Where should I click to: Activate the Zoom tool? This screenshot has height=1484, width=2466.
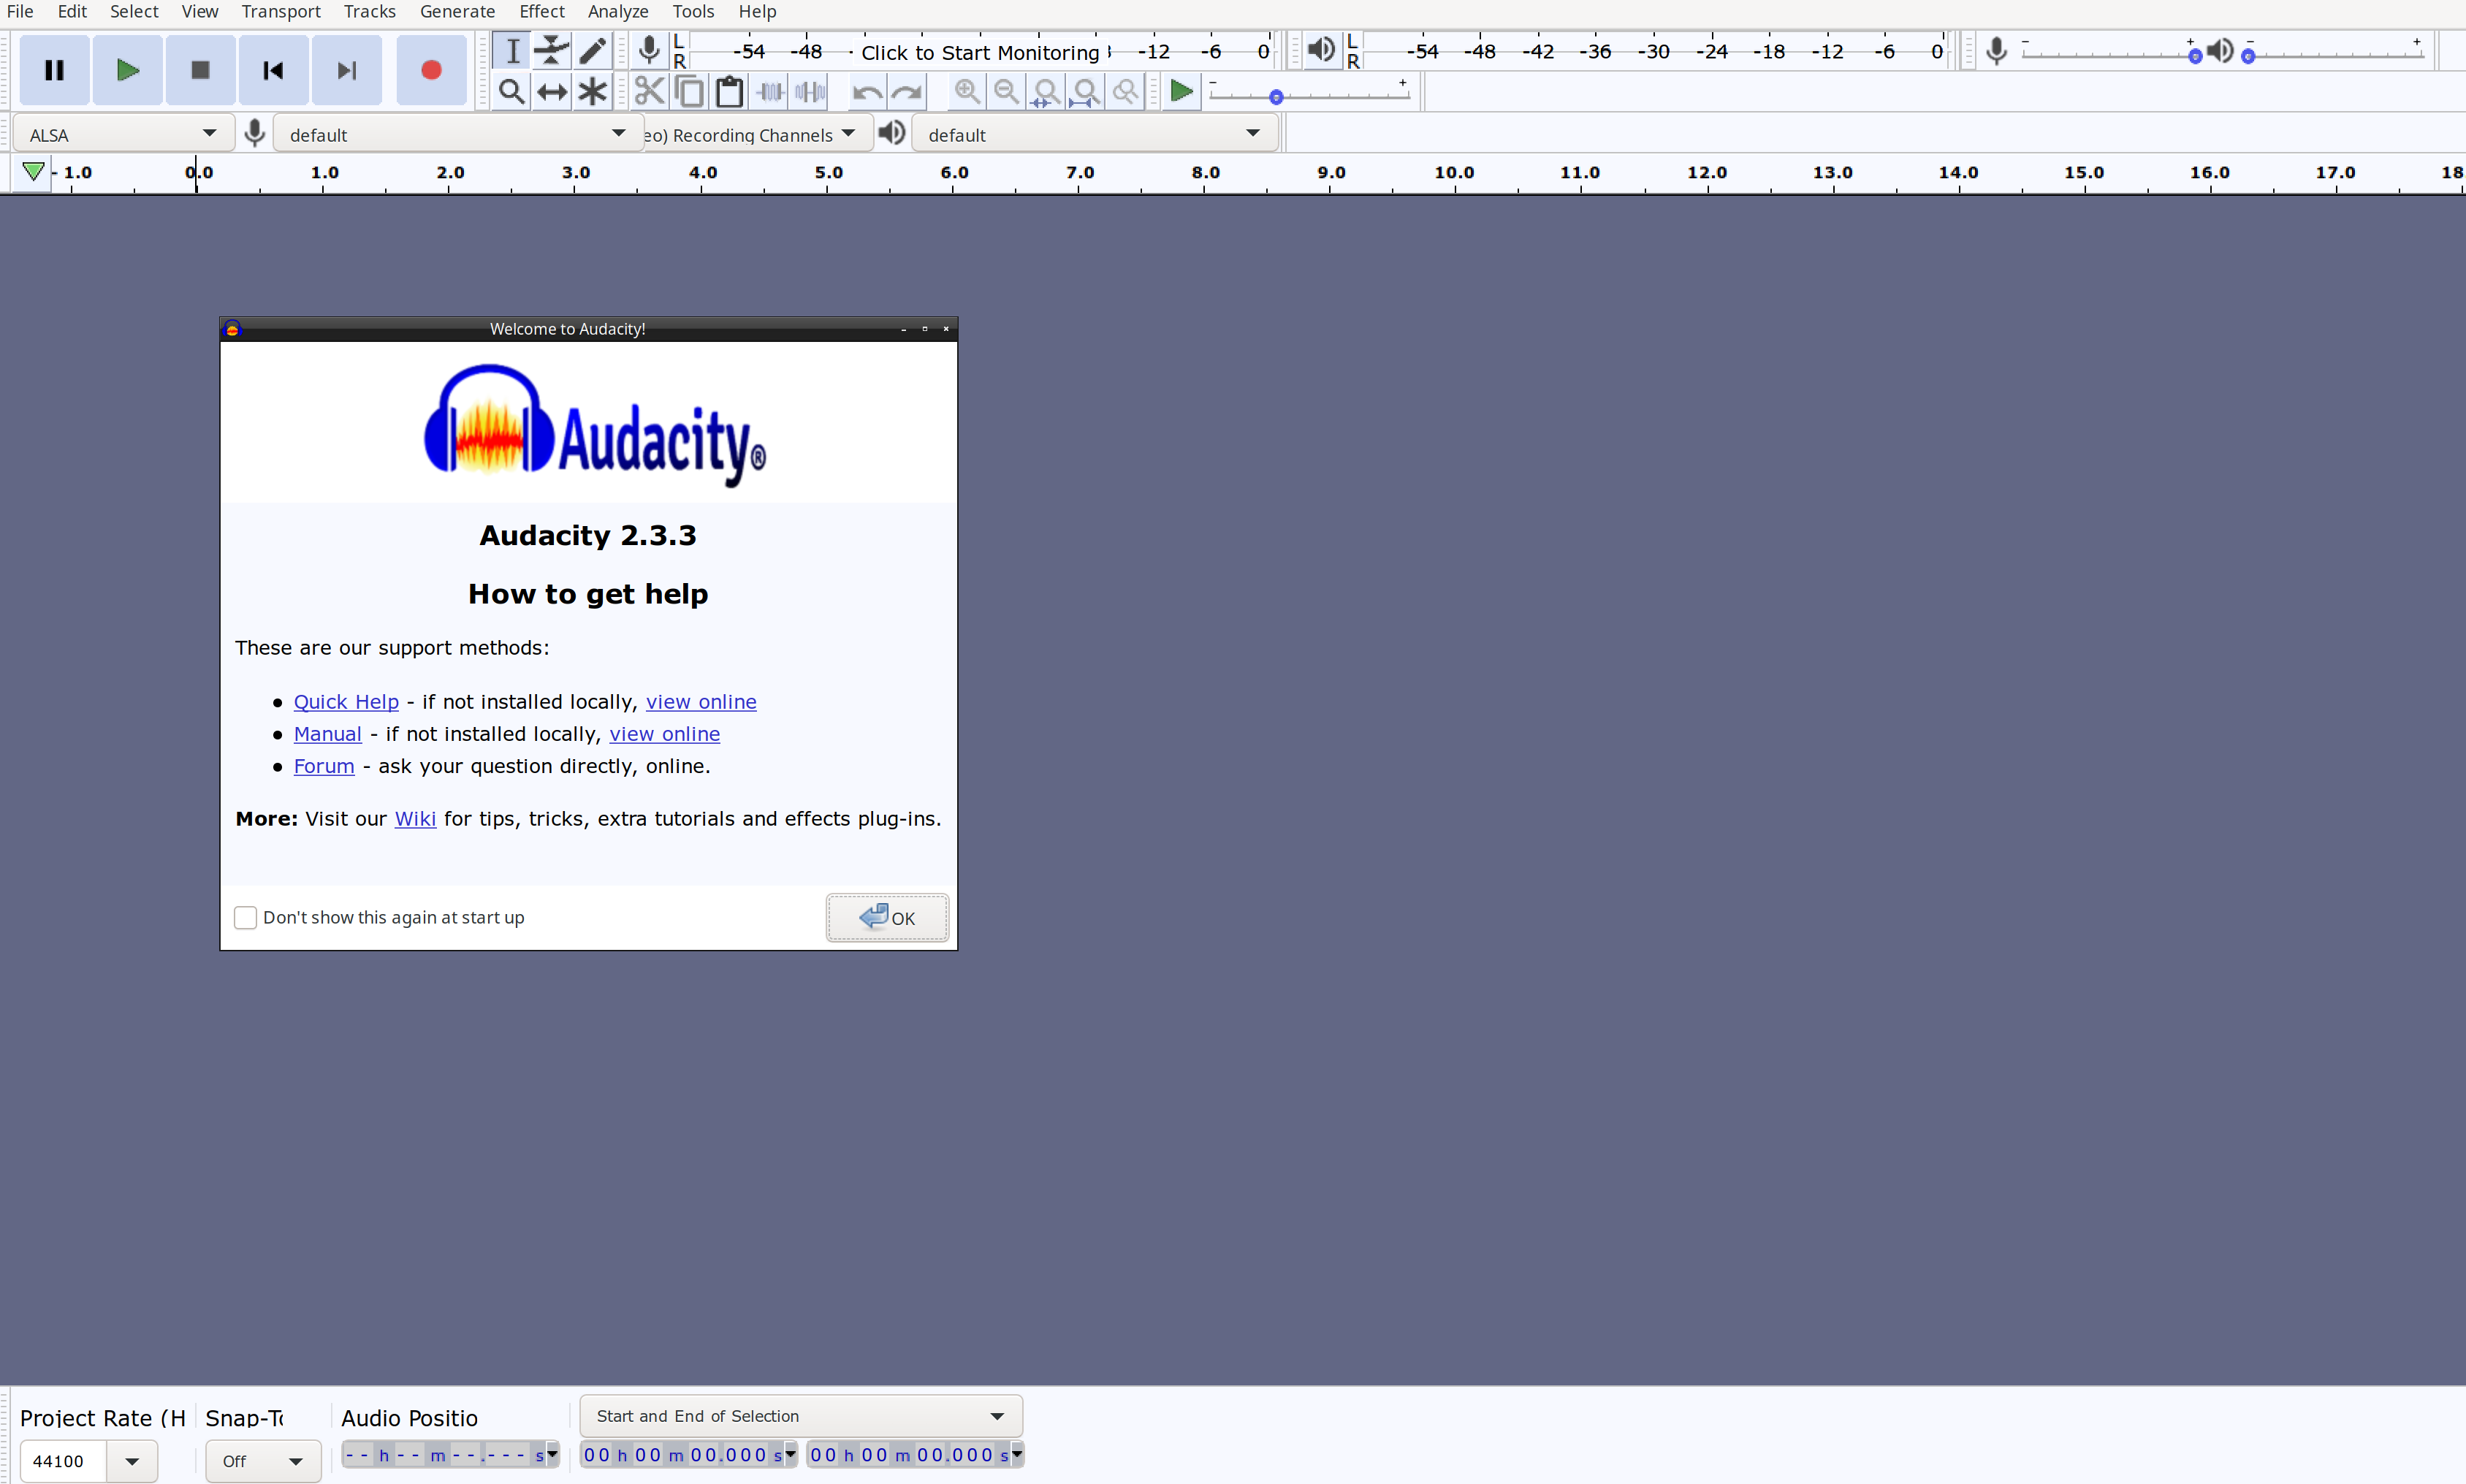click(x=511, y=91)
